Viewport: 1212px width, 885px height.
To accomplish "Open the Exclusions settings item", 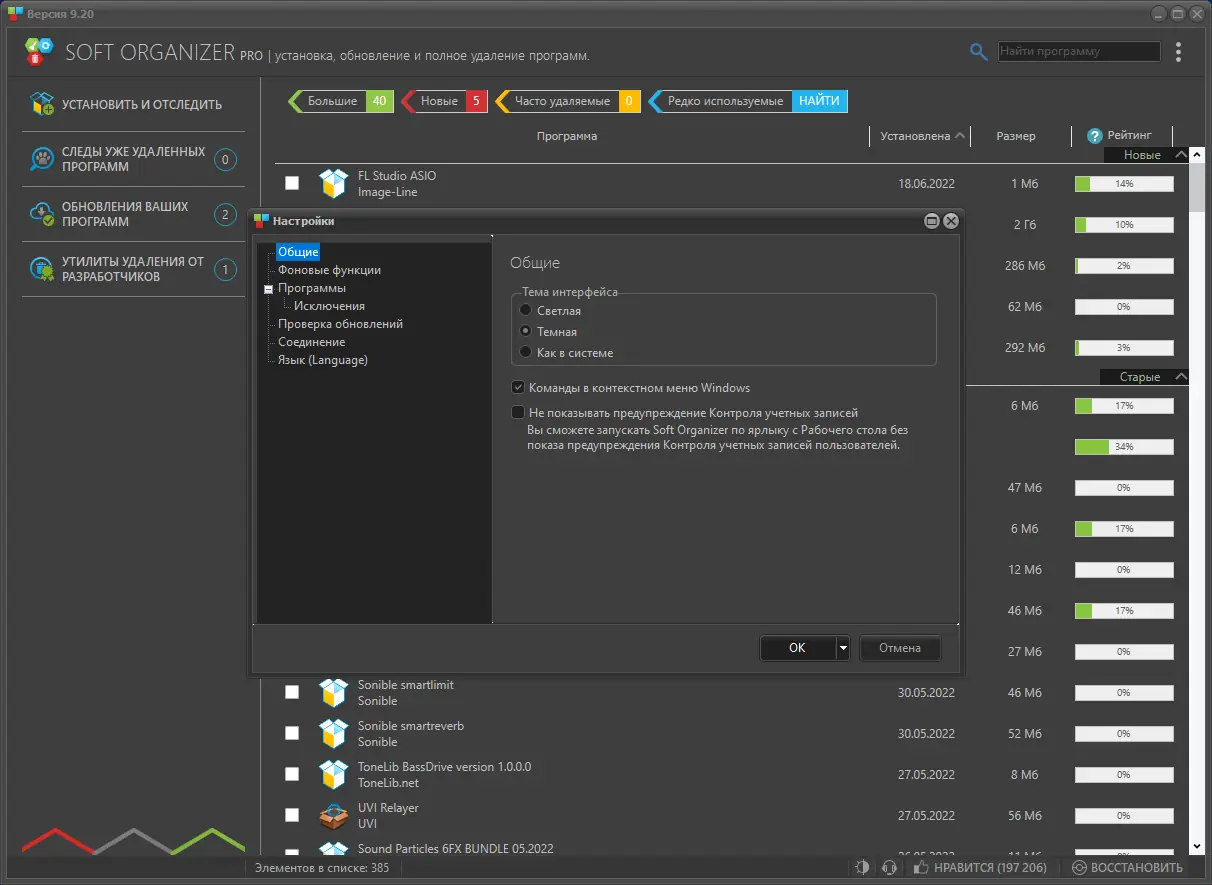I will tap(329, 306).
